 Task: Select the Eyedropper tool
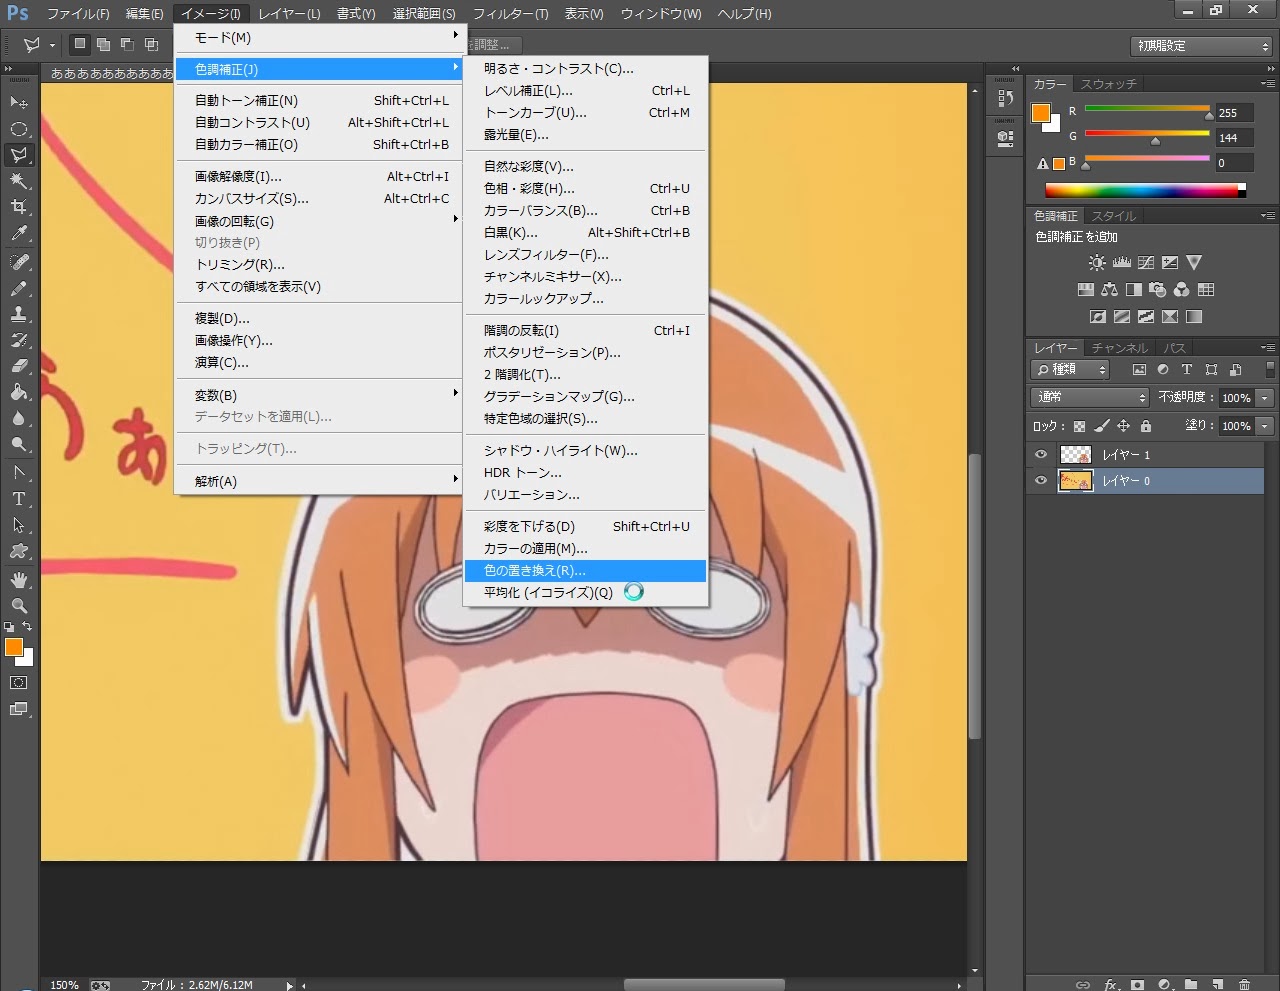(x=19, y=233)
